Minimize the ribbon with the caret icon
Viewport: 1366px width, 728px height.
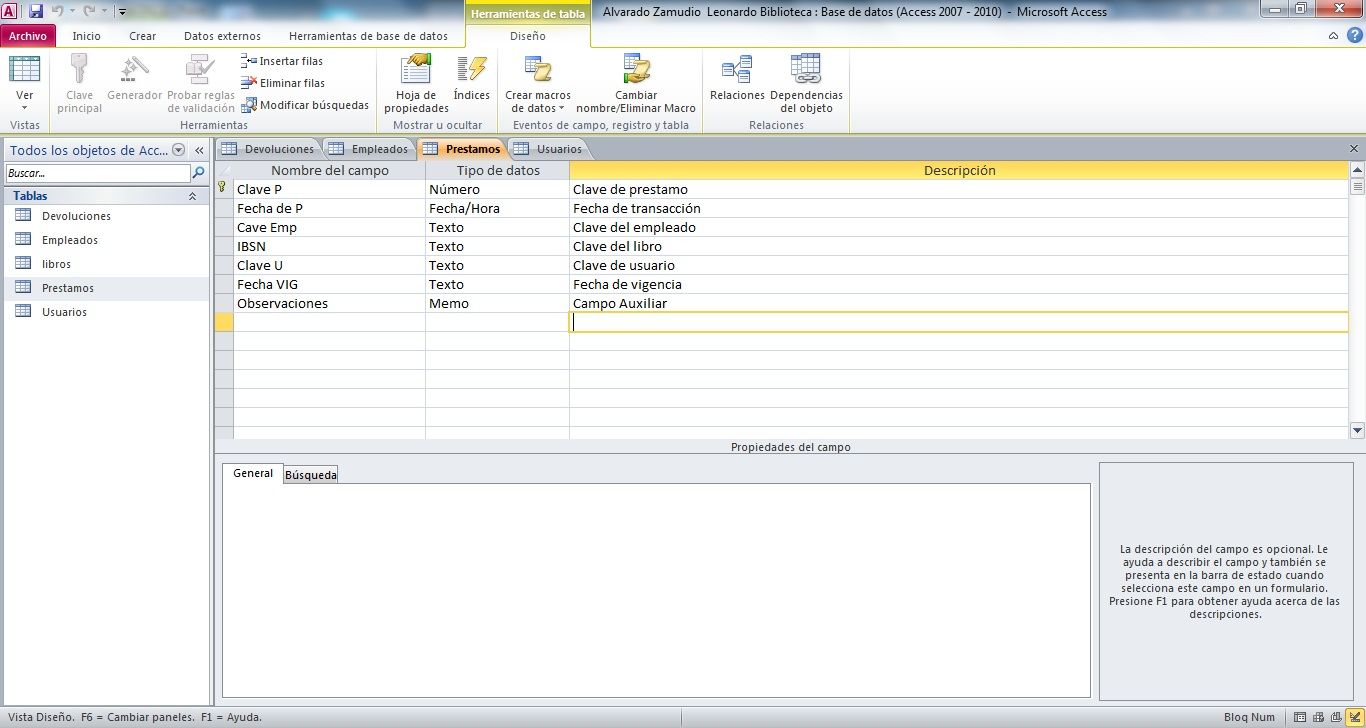coord(1334,35)
